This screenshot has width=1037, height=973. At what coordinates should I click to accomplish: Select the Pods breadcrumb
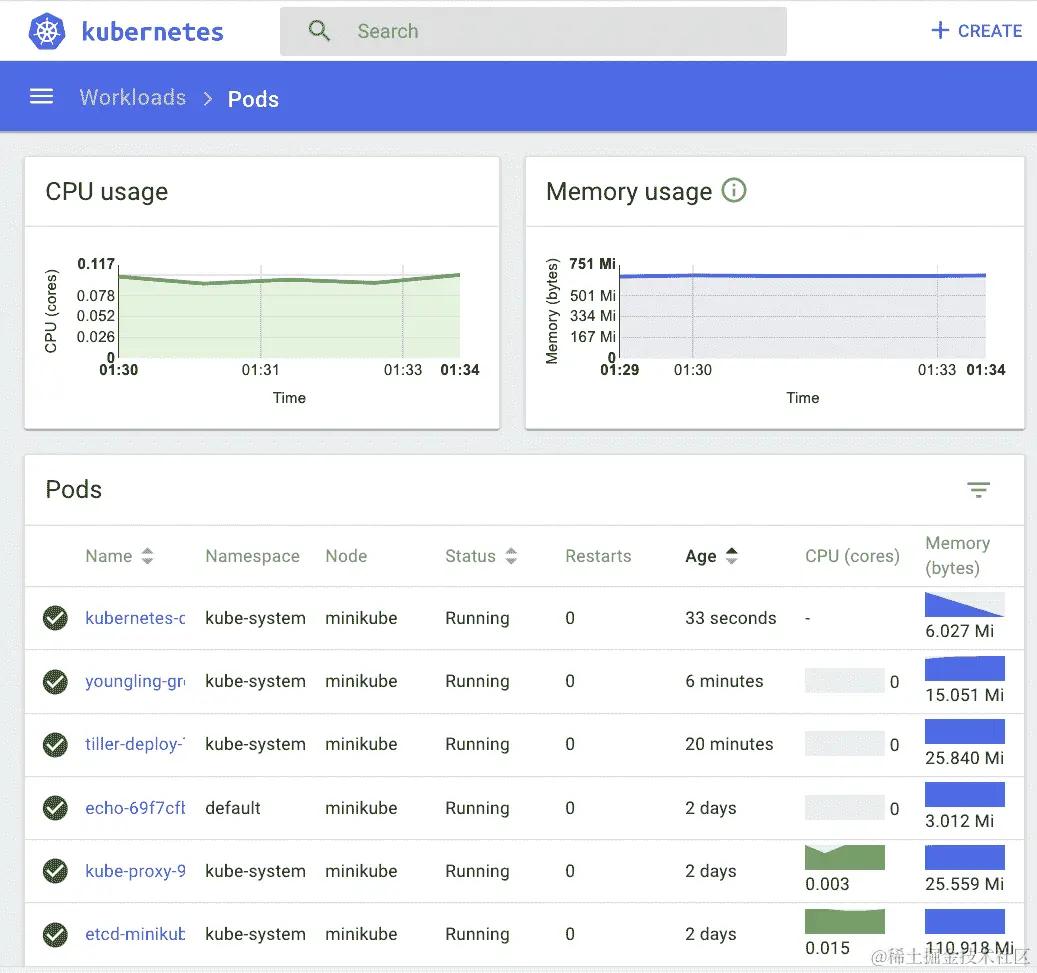click(x=253, y=99)
